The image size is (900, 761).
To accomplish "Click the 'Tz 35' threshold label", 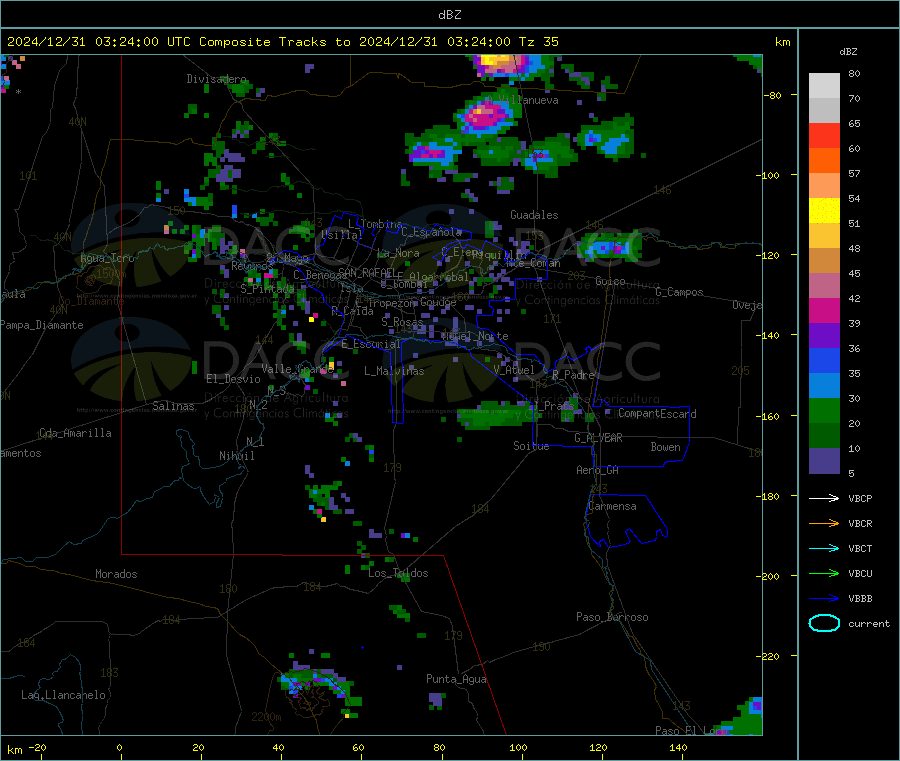I will tap(538, 42).
